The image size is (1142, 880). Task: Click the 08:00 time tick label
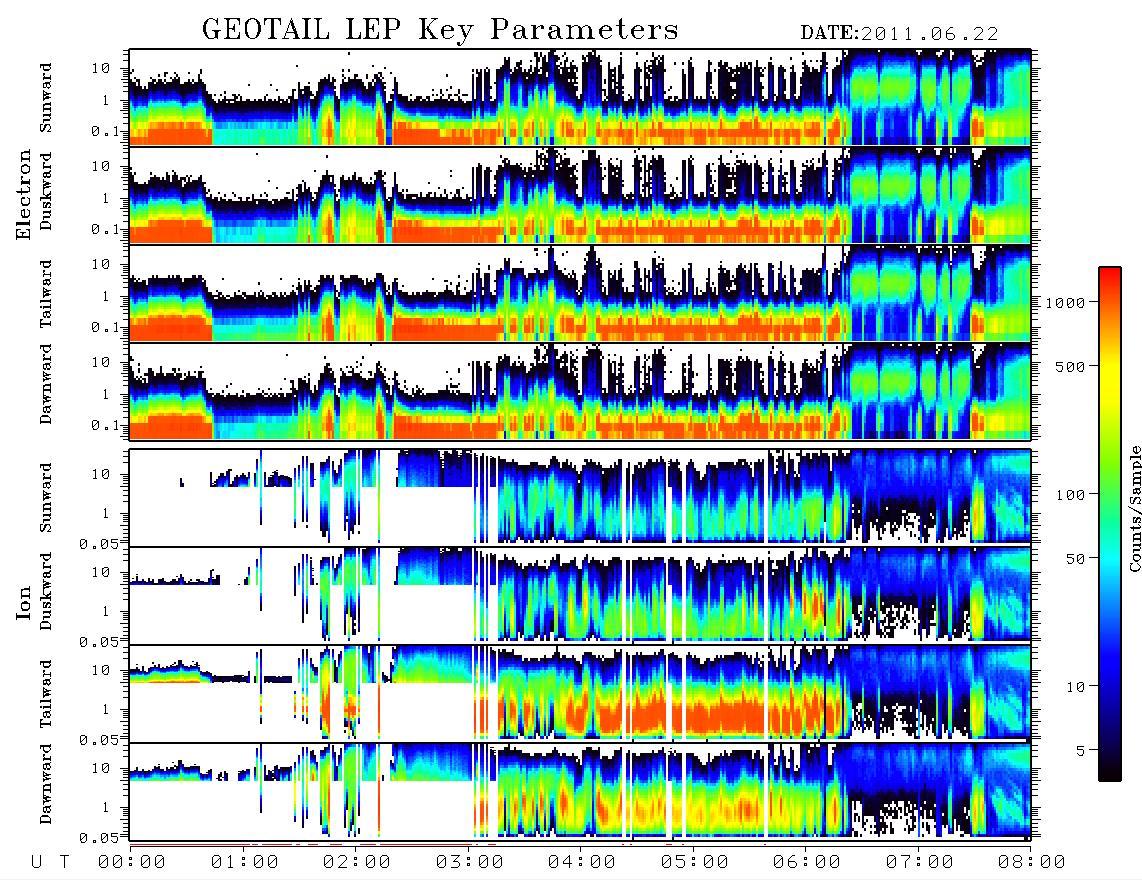pos(1032,862)
